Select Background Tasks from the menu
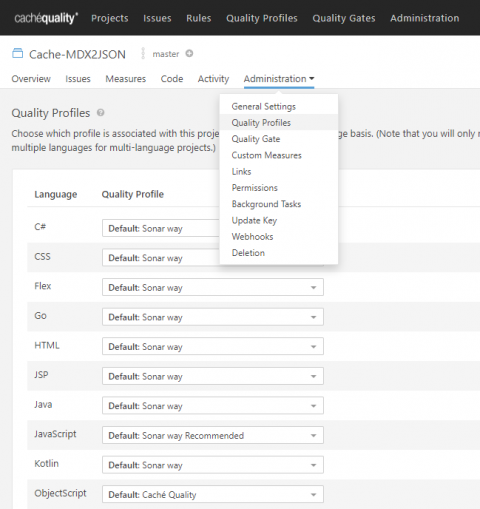 [279, 204]
